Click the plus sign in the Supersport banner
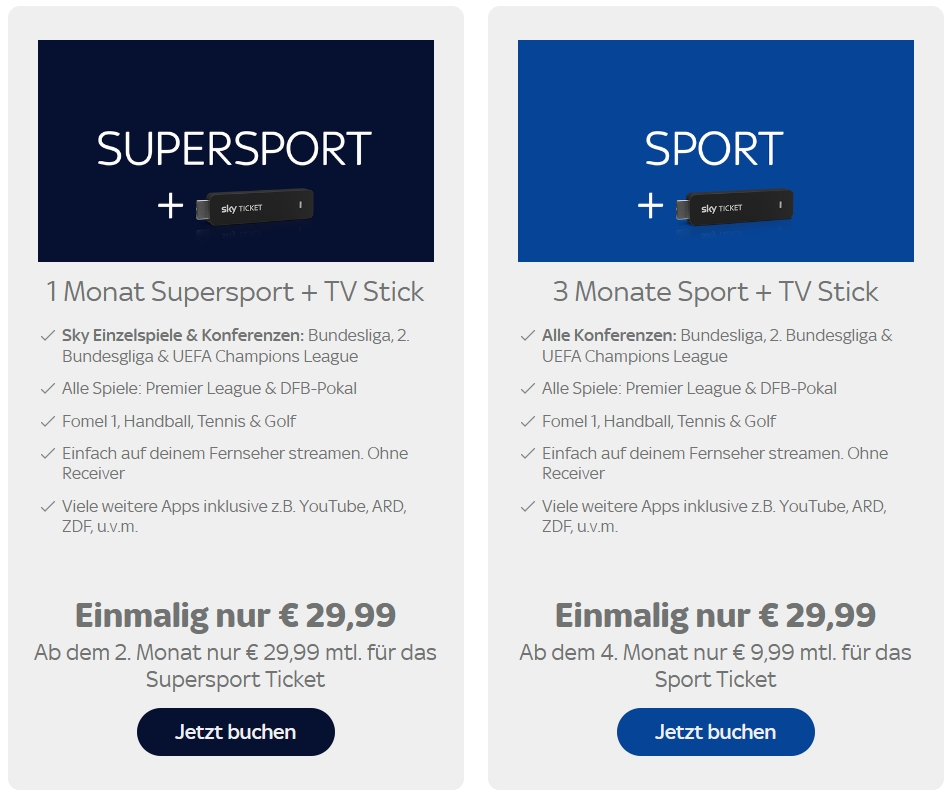 pos(171,206)
